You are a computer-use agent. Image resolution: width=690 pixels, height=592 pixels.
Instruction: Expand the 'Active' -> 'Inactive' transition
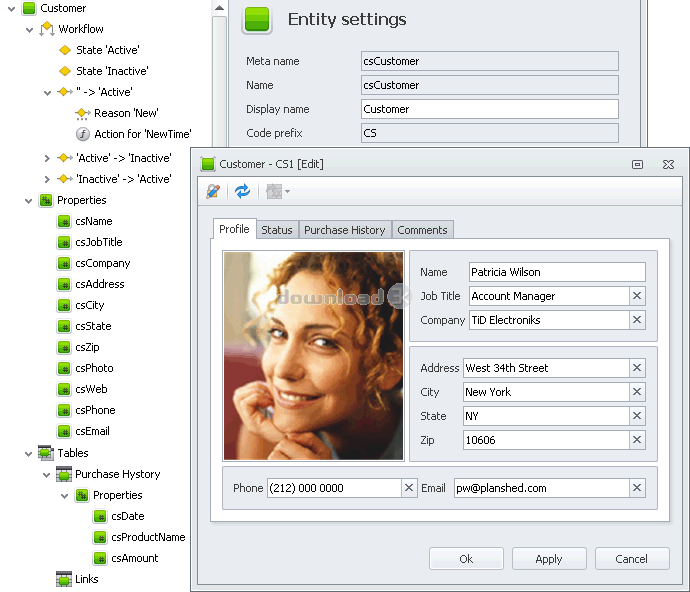pos(47,158)
